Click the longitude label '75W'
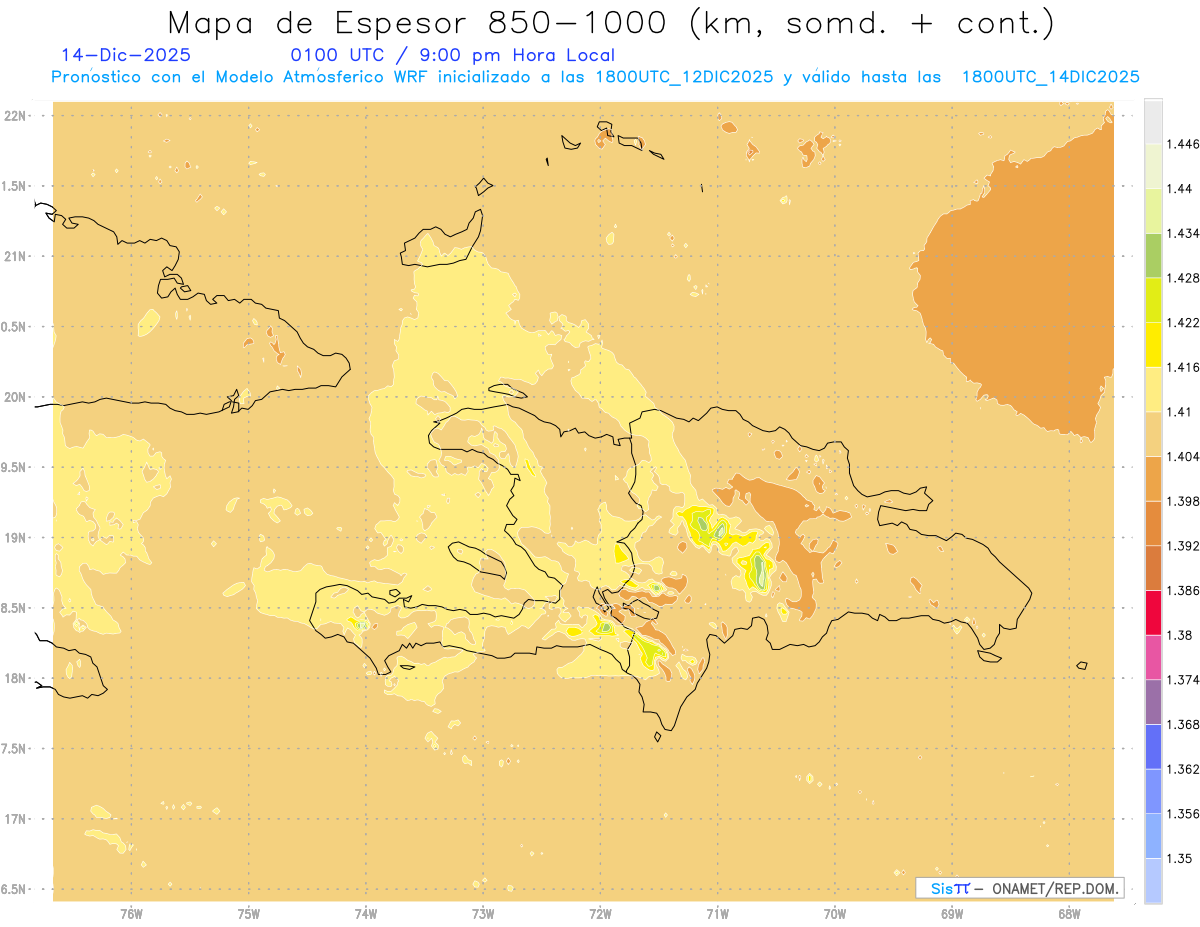This screenshot has height=927, width=1200. pos(249,914)
